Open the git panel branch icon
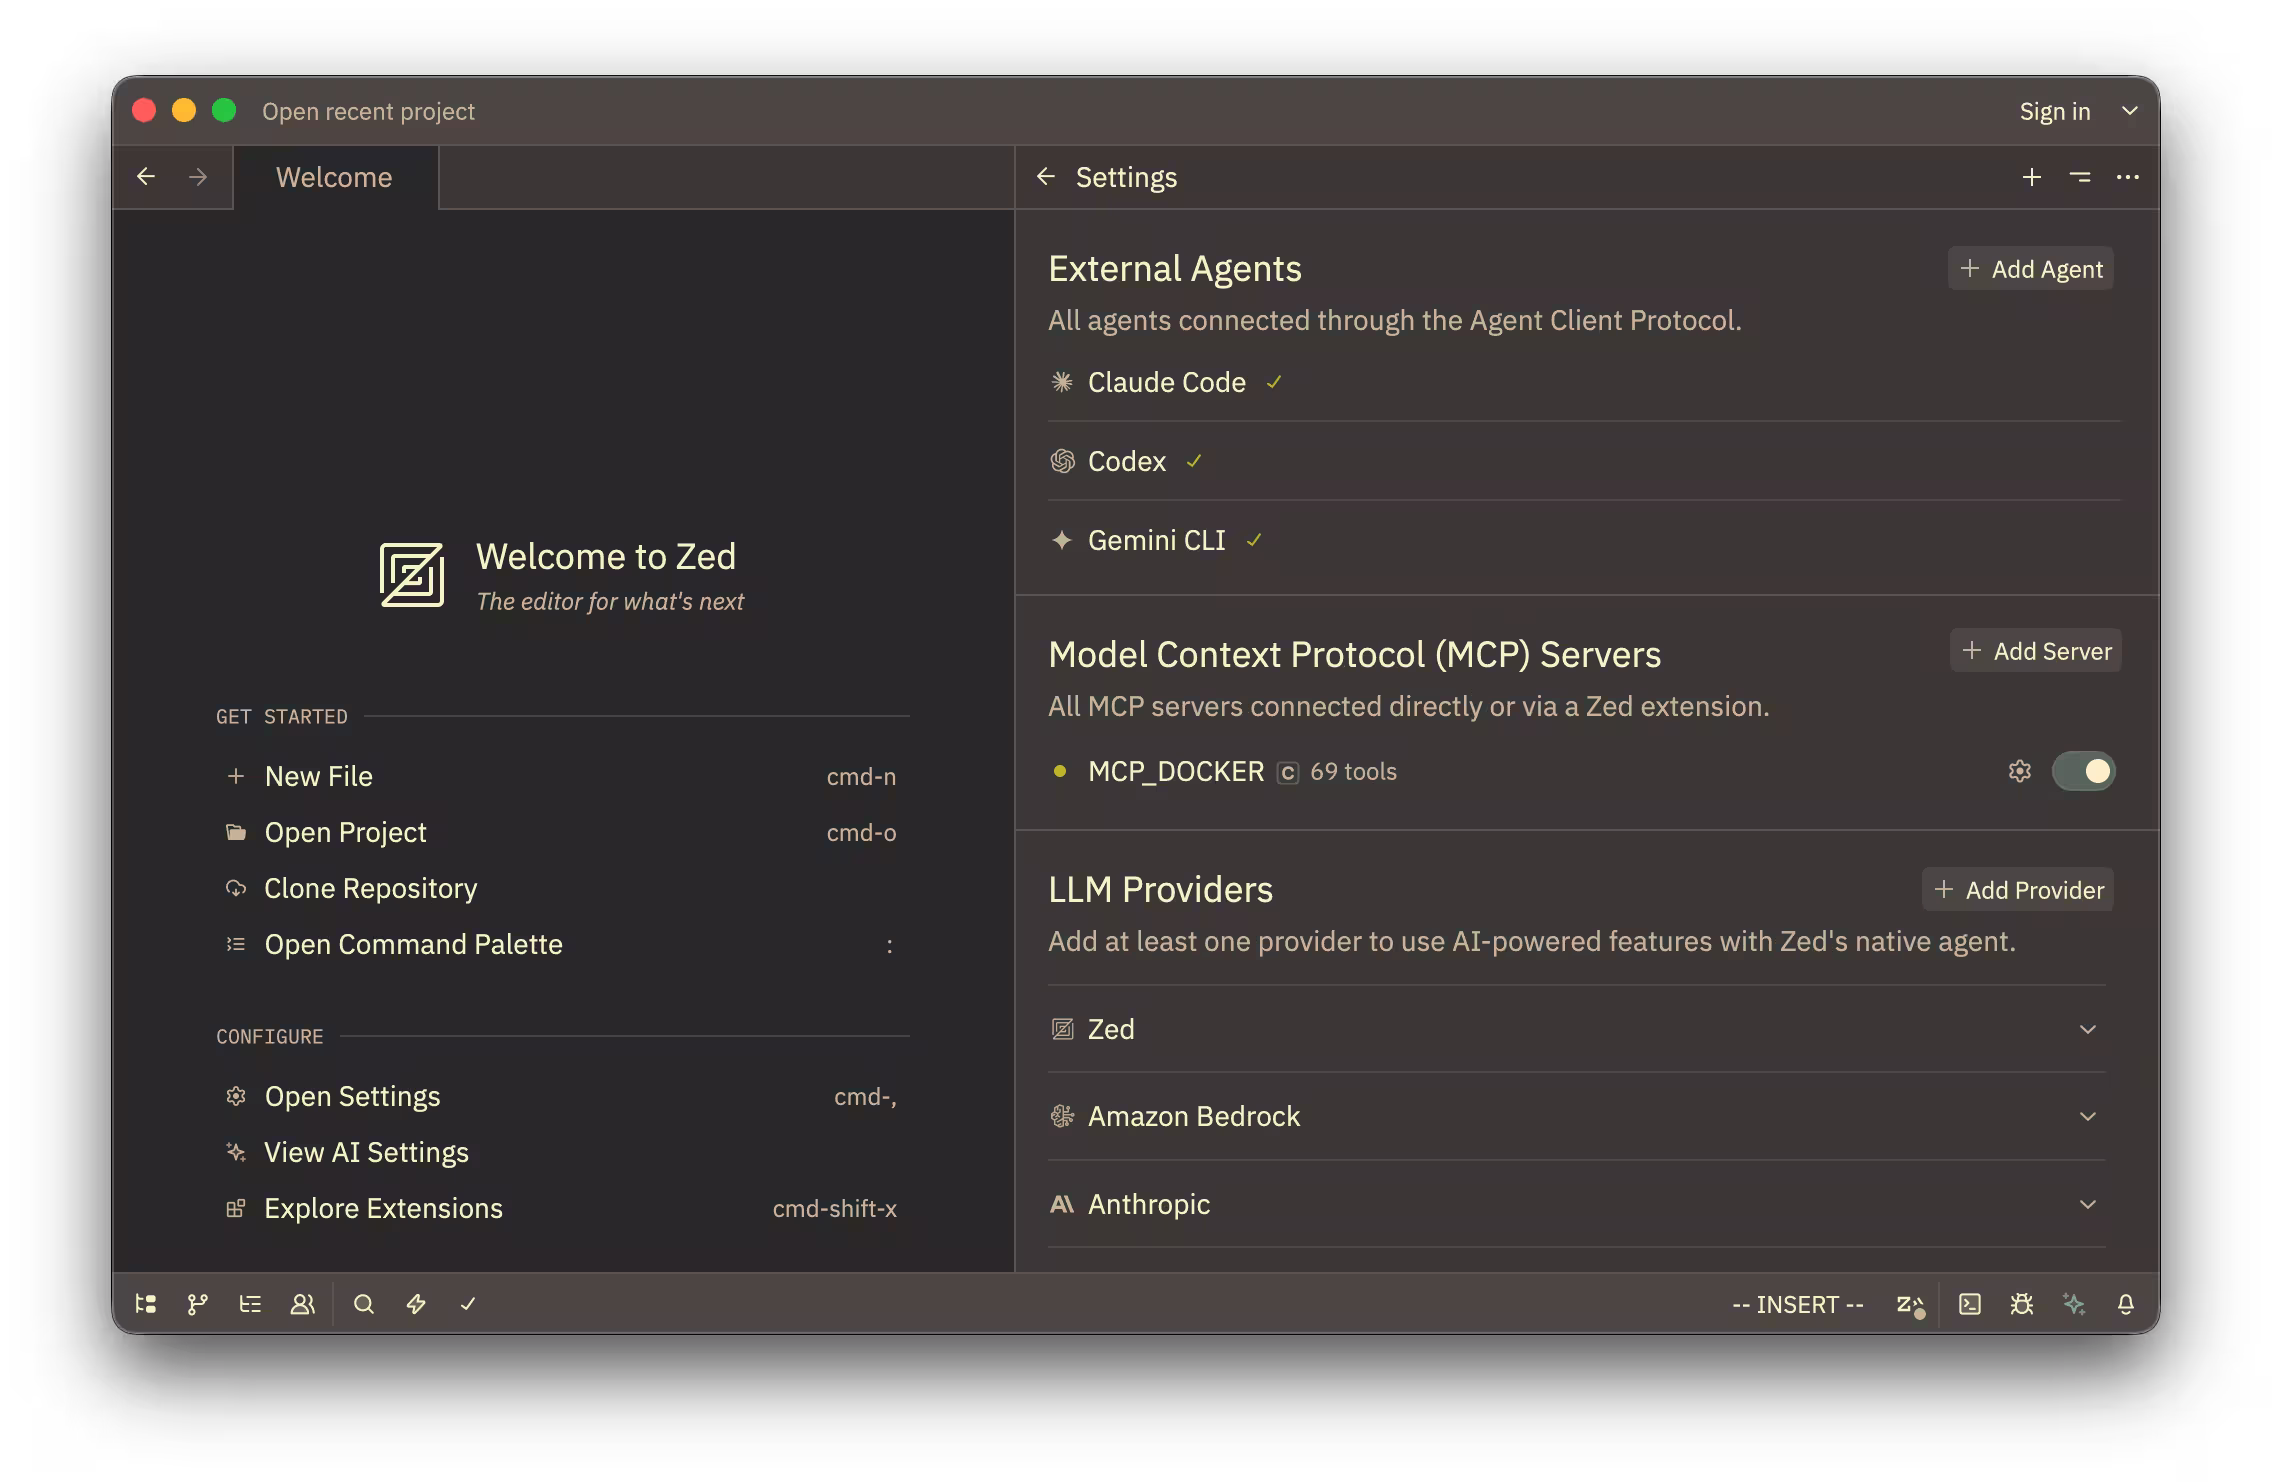The width and height of the screenshot is (2272, 1482). [x=197, y=1304]
